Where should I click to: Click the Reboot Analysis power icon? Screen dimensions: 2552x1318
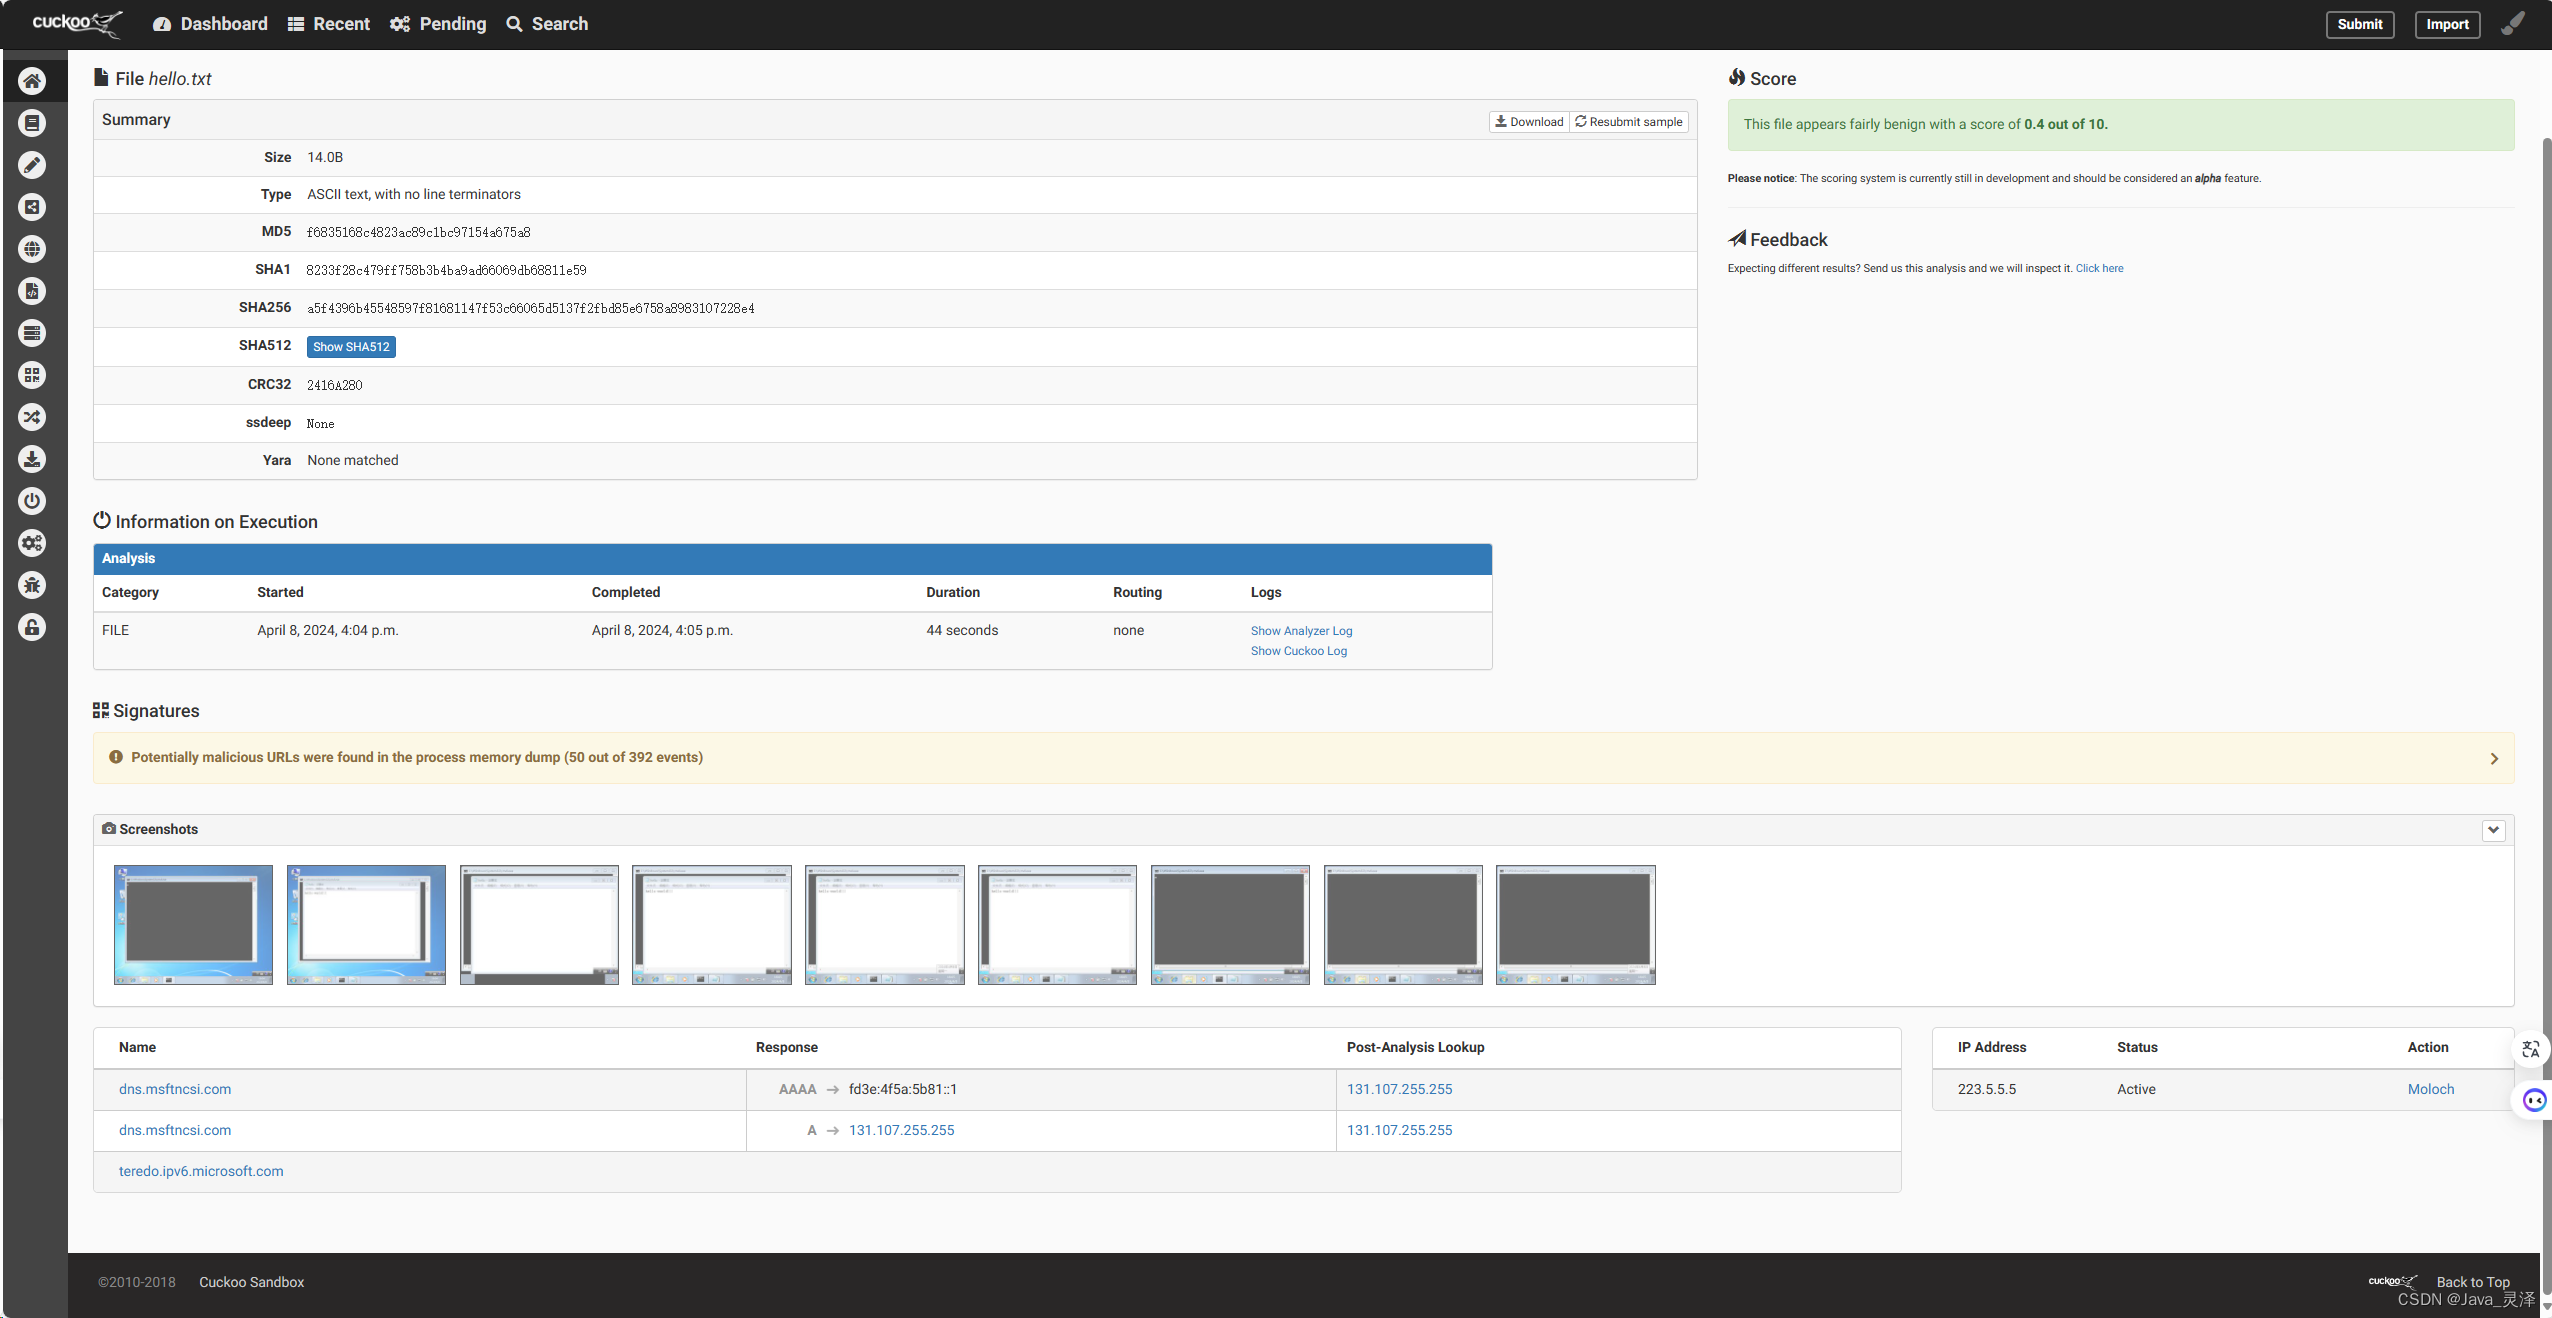coord(32,501)
